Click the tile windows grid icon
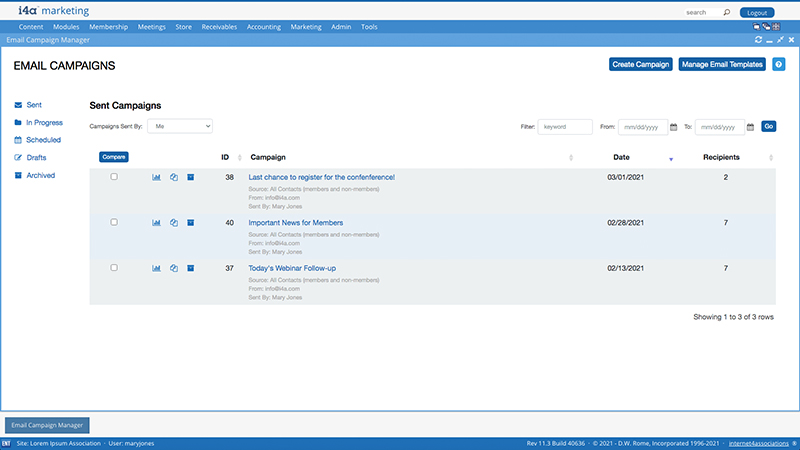The image size is (800, 450). pos(776,27)
